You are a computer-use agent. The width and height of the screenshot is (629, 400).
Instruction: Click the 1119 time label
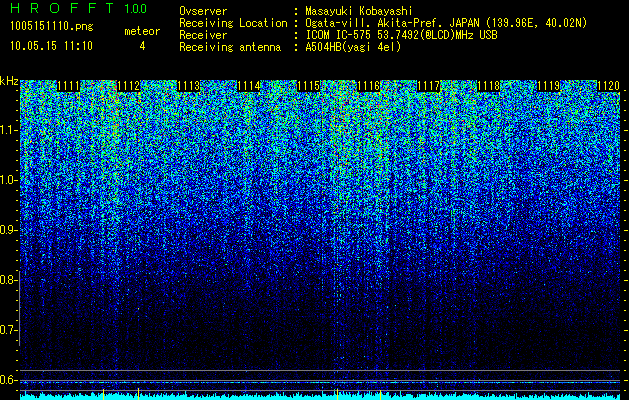click(x=548, y=86)
